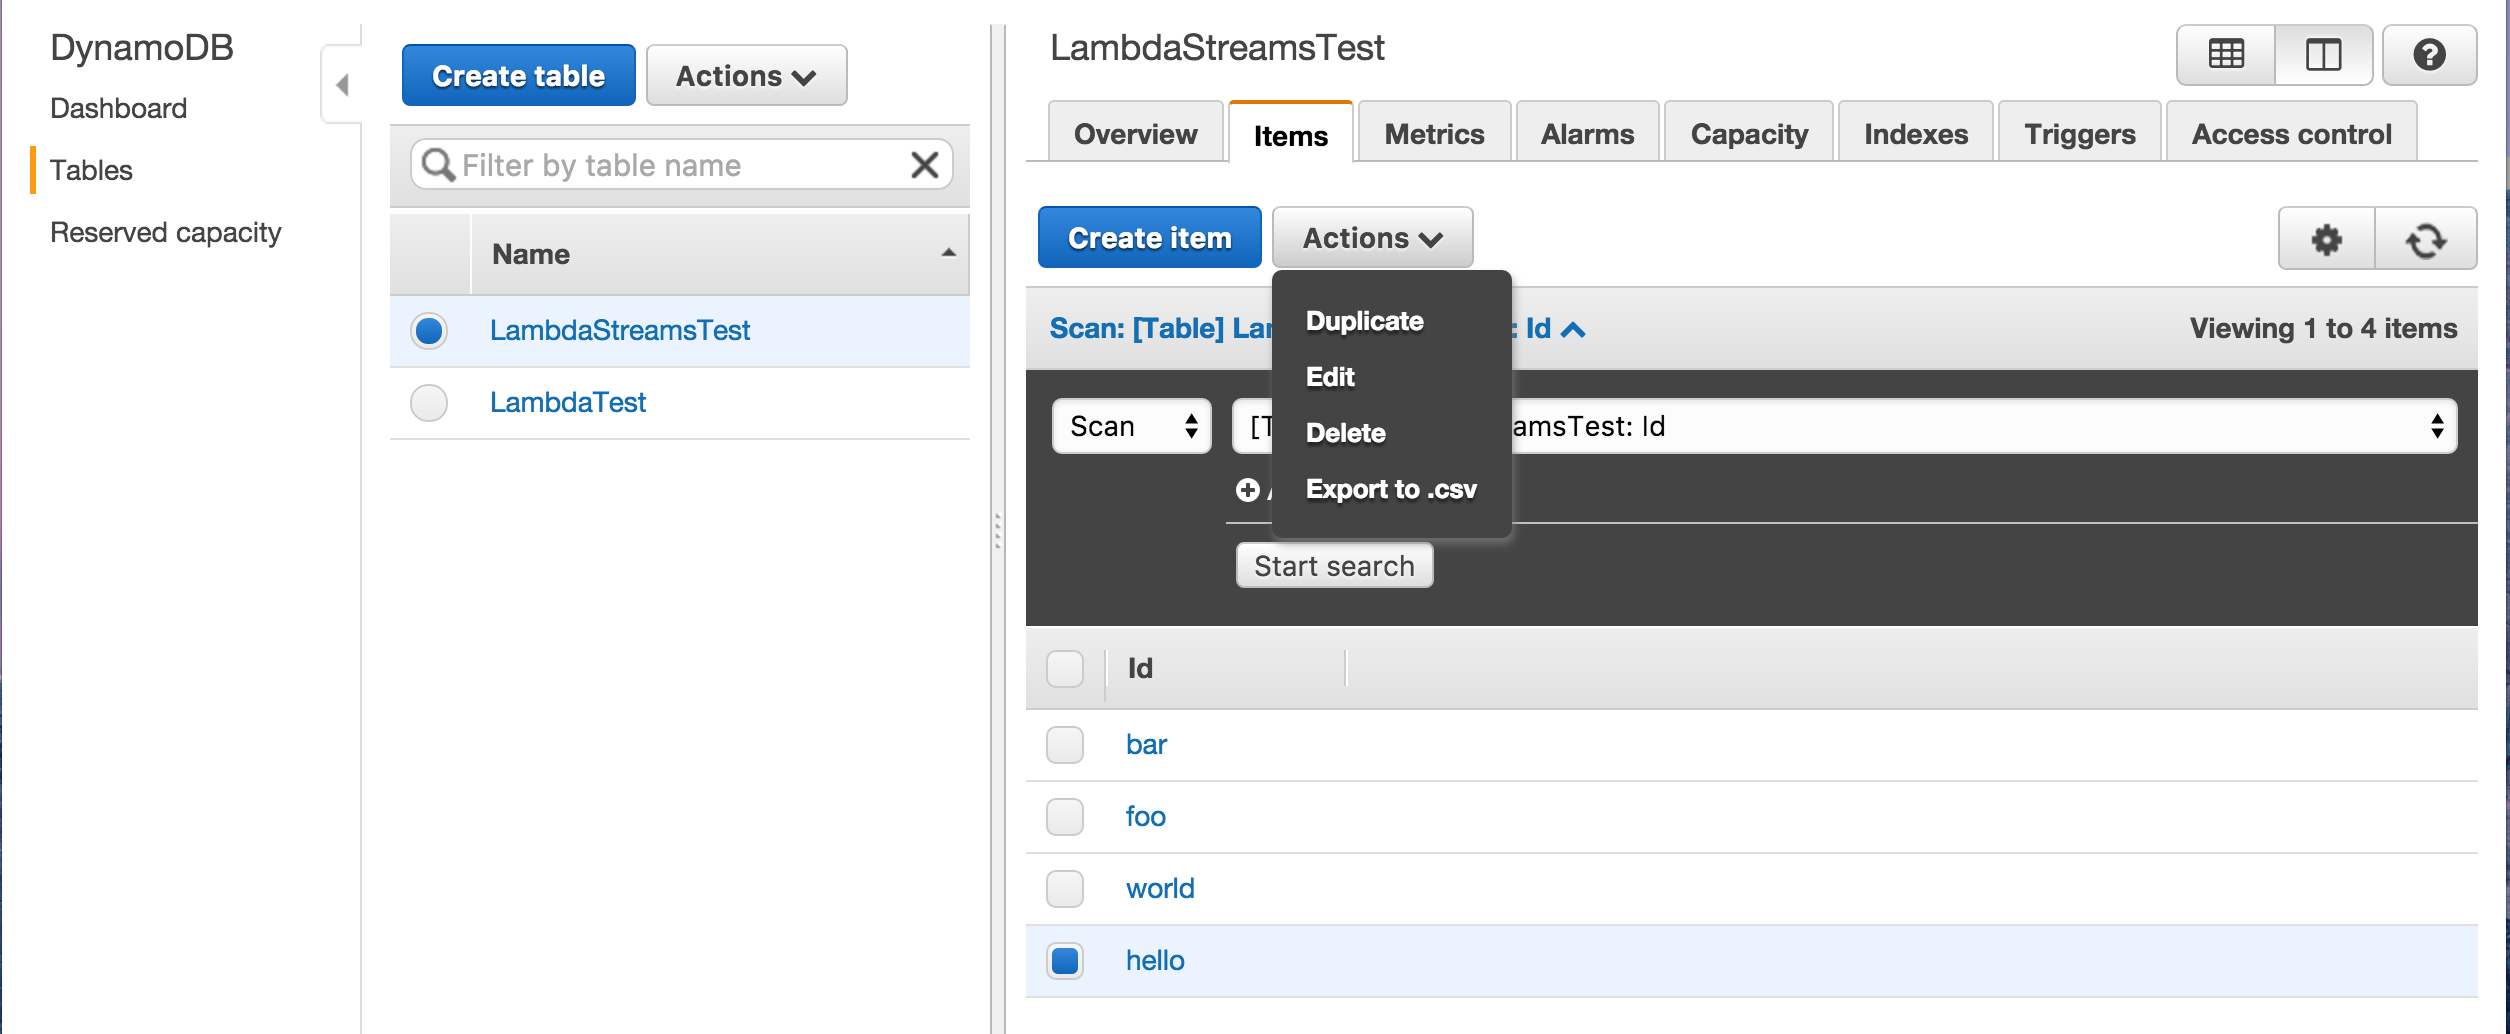2510x1034 pixels.
Task: Open the tables Actions dropdown
Action: pyautogui.click(x=746, y=76)
